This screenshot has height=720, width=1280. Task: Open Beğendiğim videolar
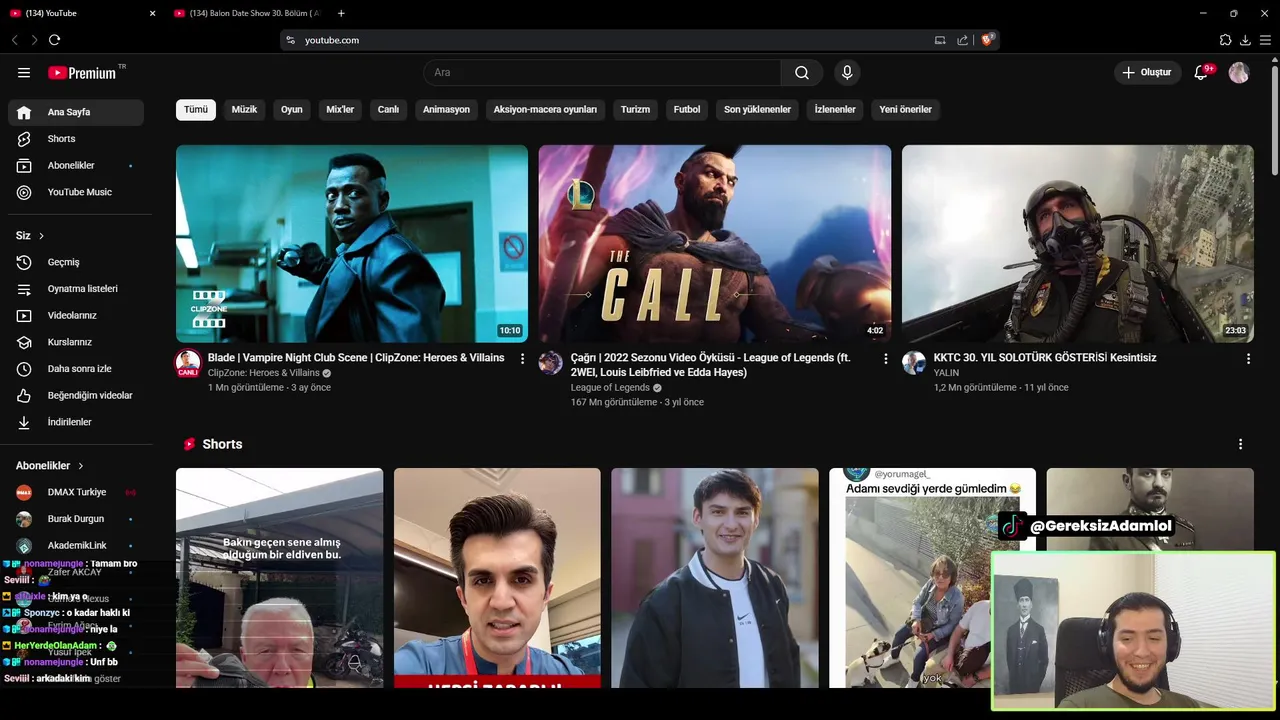[76, 395]
